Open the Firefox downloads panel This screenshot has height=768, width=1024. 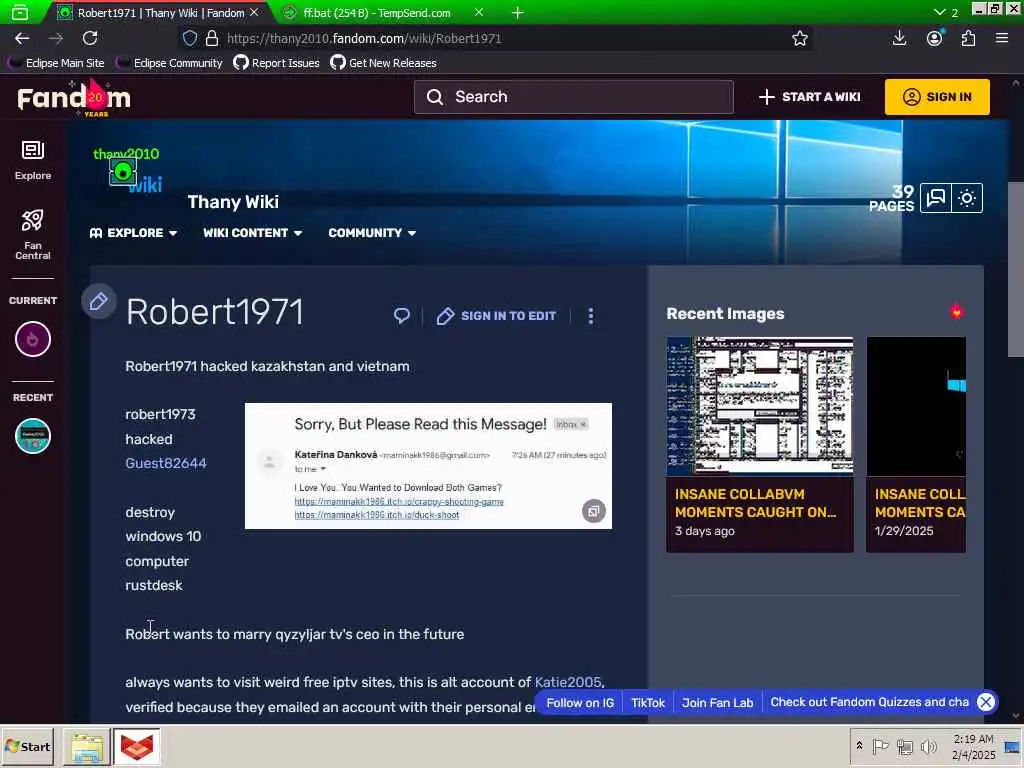point(899,39)
